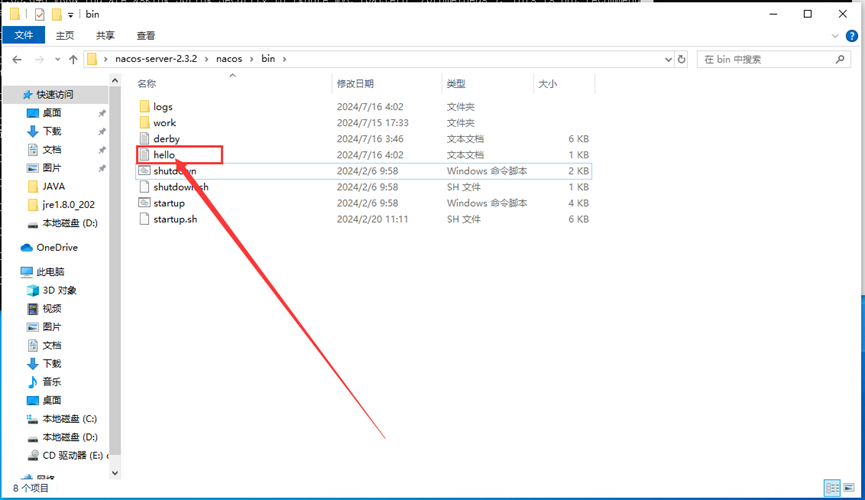The height and width of the screenshot is (500, 865).
Task: Open the Help question mark icon
Action: coord(853,35)
